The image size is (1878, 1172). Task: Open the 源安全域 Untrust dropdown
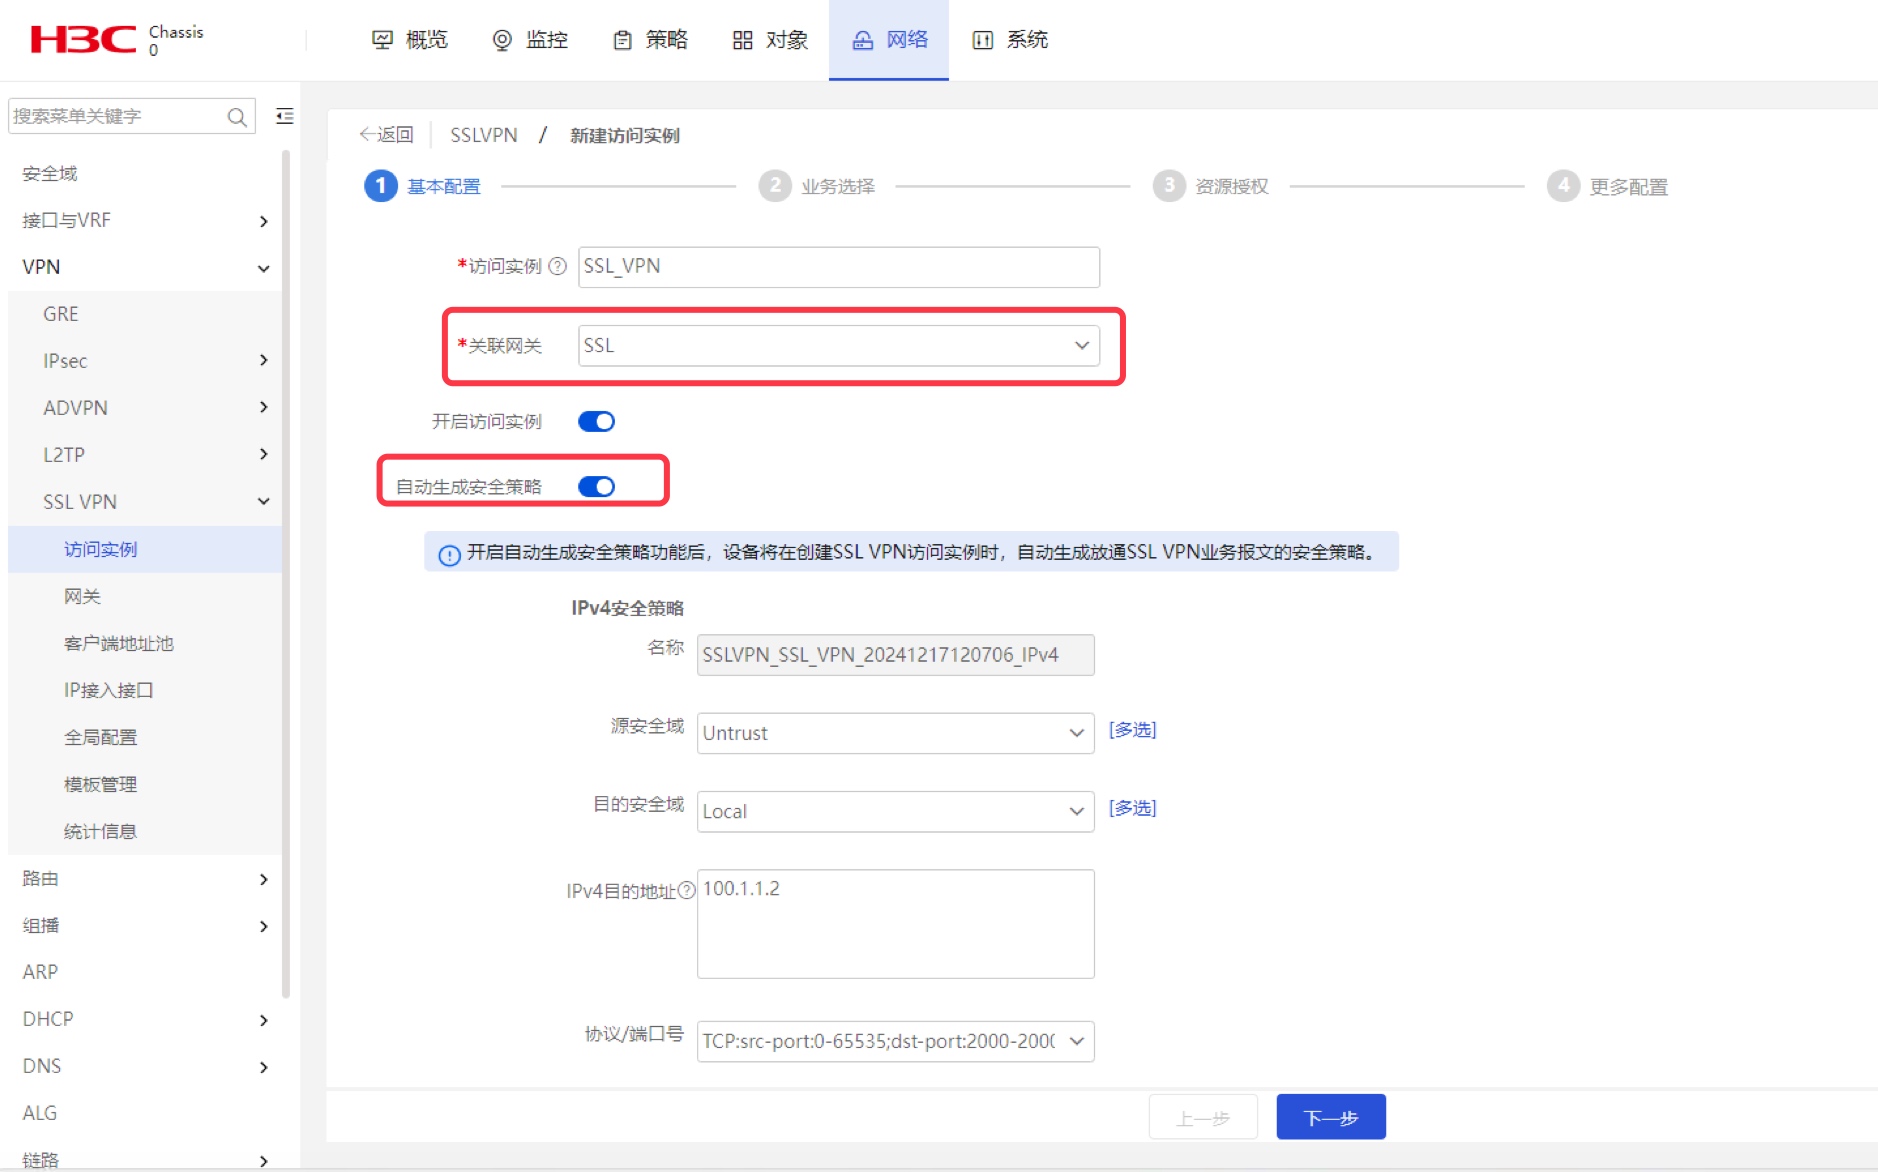point(895,733)
